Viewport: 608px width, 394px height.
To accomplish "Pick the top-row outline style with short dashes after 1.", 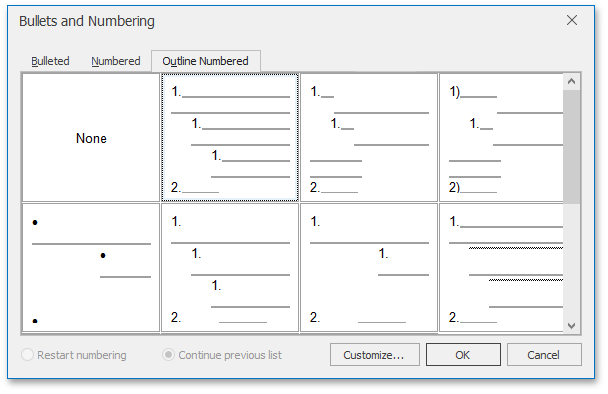I will [x=369, y=138].
